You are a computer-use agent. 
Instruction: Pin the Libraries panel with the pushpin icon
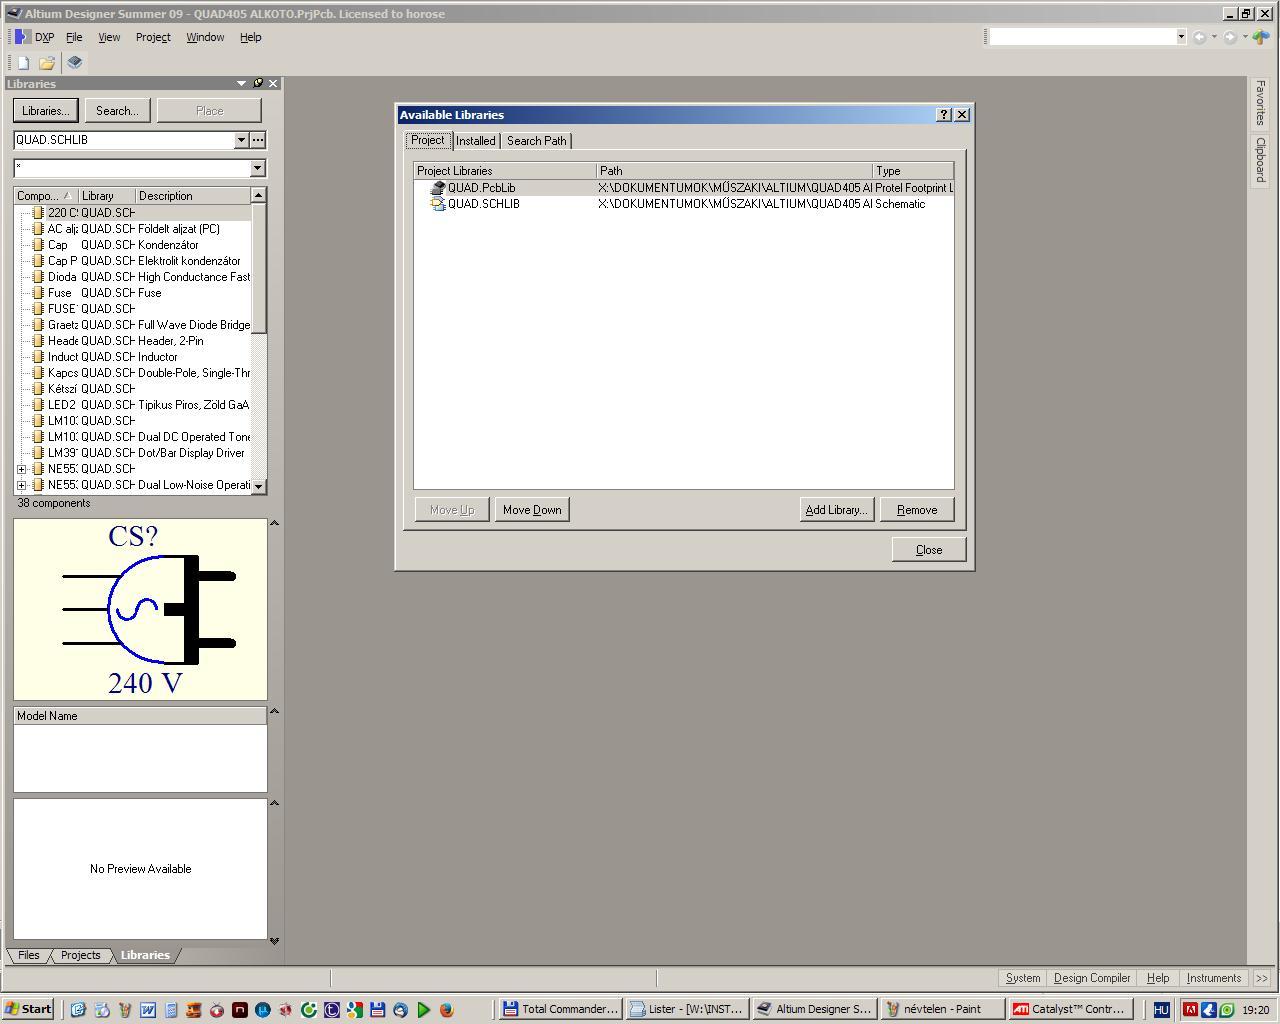(258, 83)
